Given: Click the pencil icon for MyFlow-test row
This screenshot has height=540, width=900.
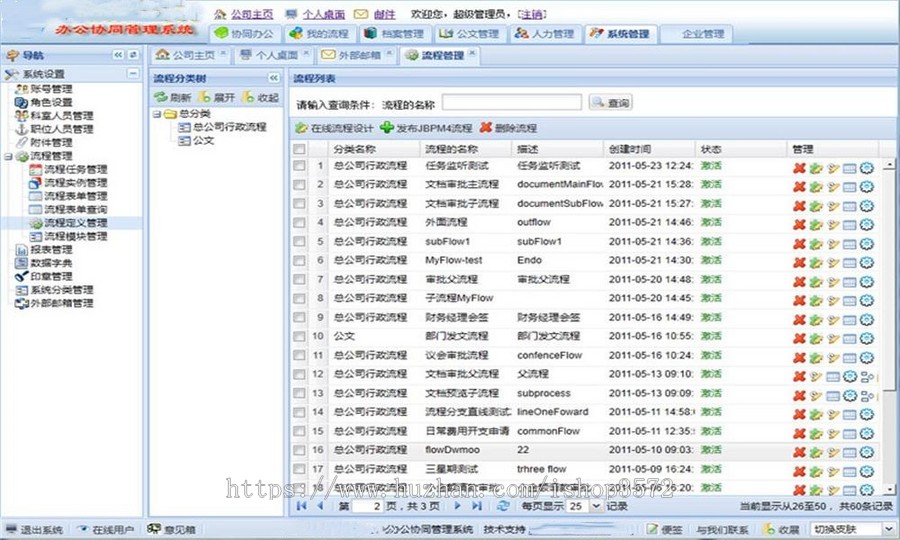Looking at the screenshot, I should point(833,263).
